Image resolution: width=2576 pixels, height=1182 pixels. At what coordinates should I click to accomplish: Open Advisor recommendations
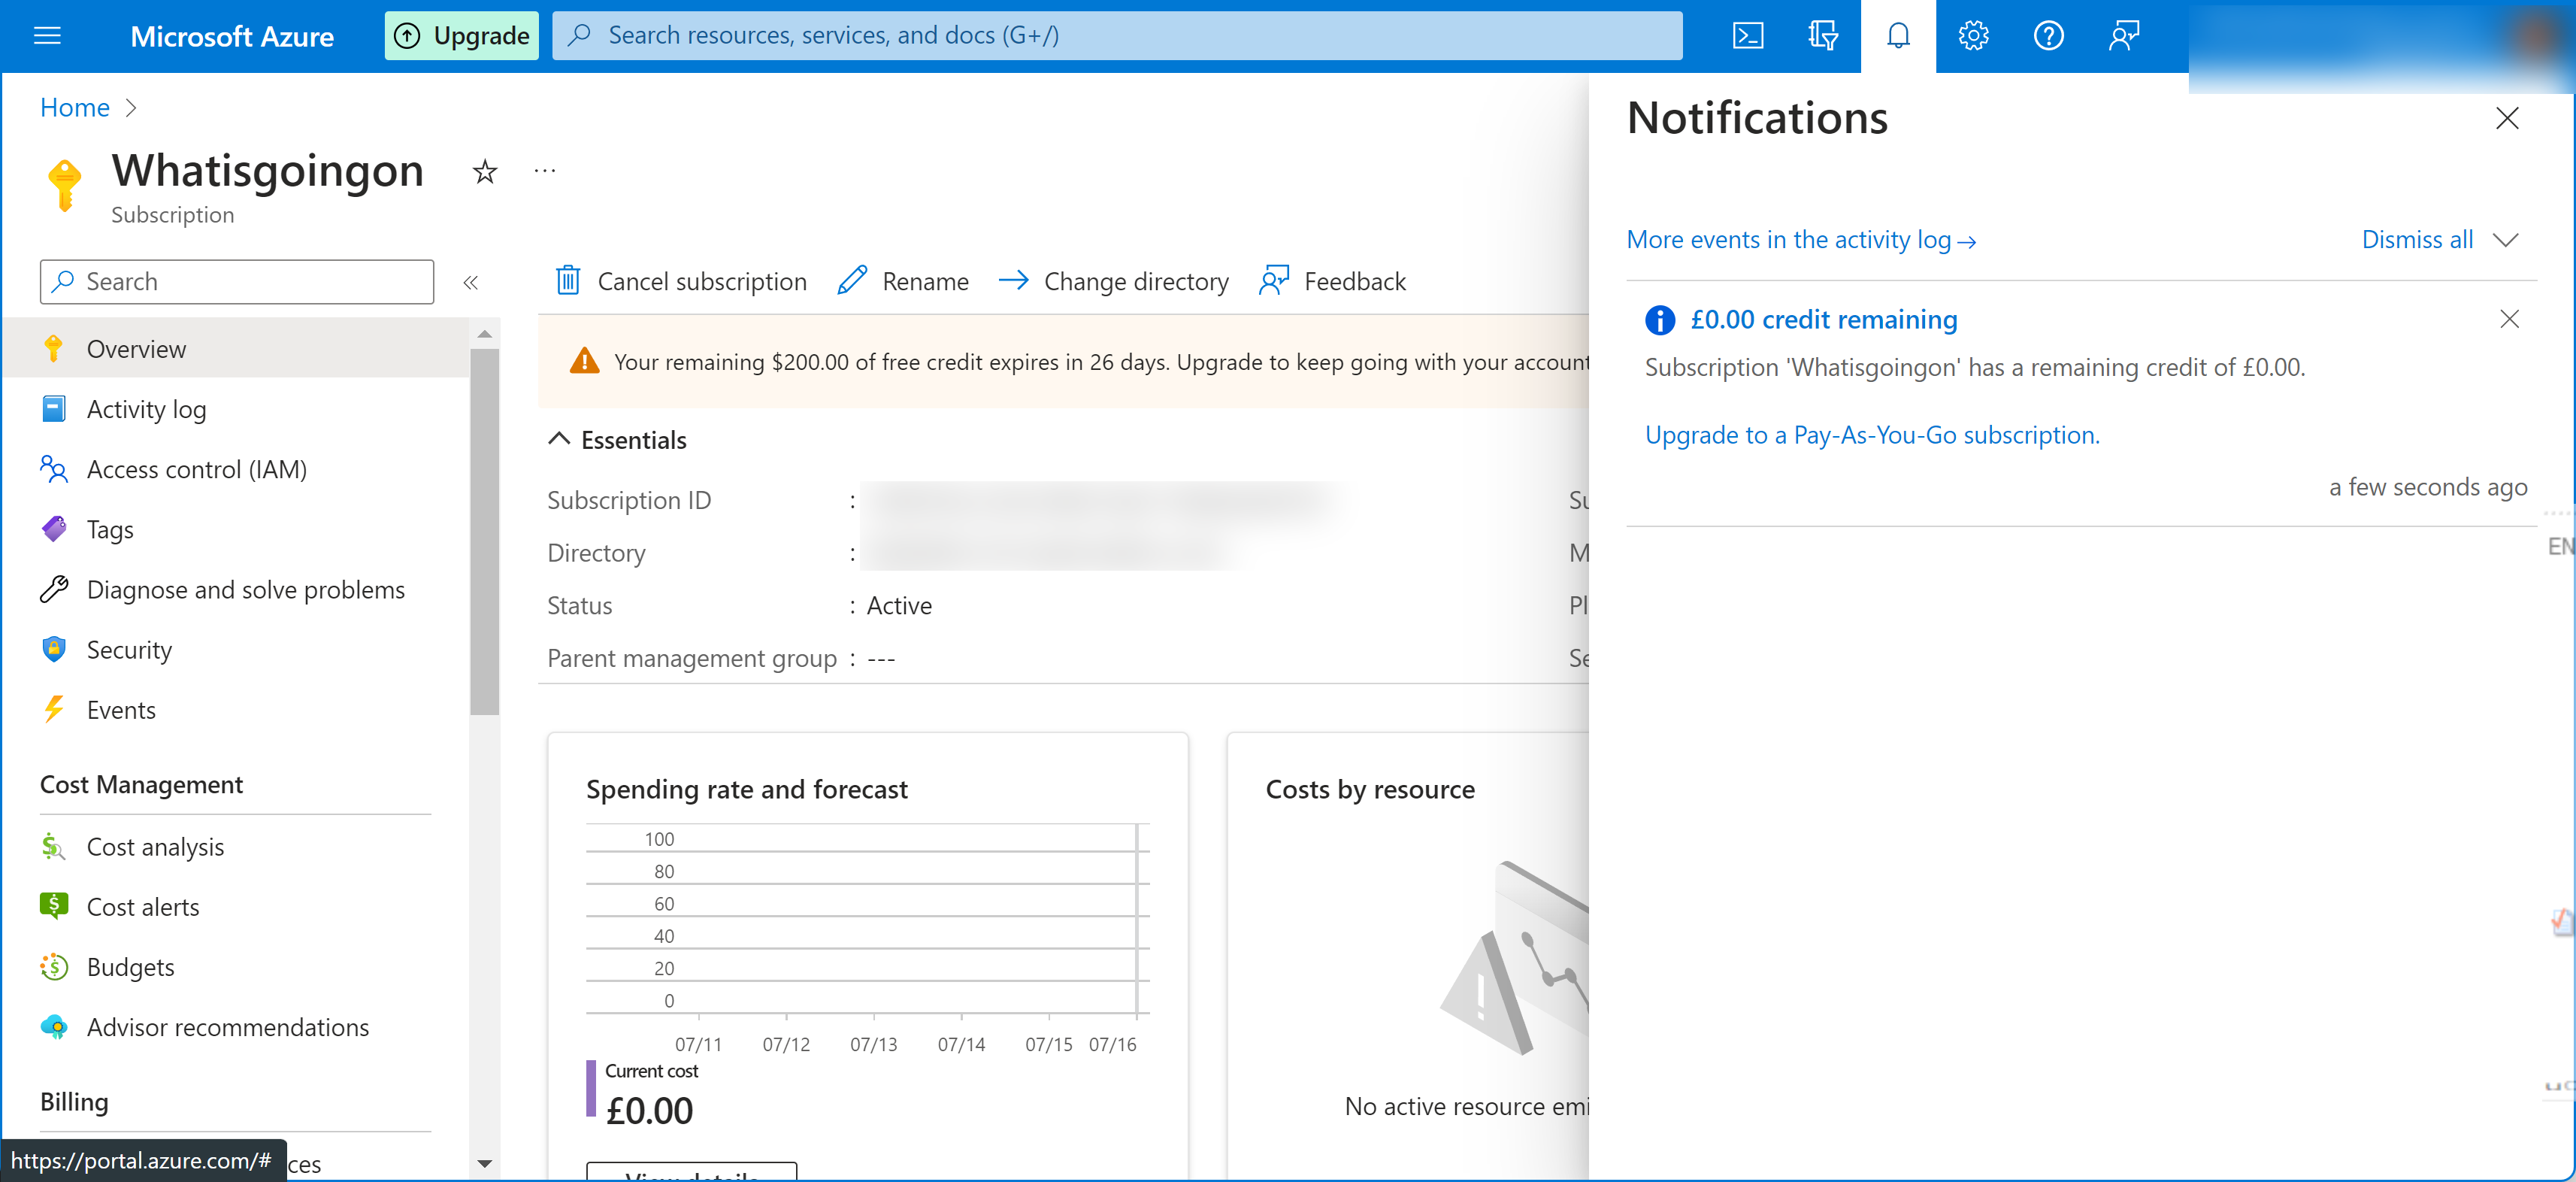pyautogui.click(x=228, y=1027)
